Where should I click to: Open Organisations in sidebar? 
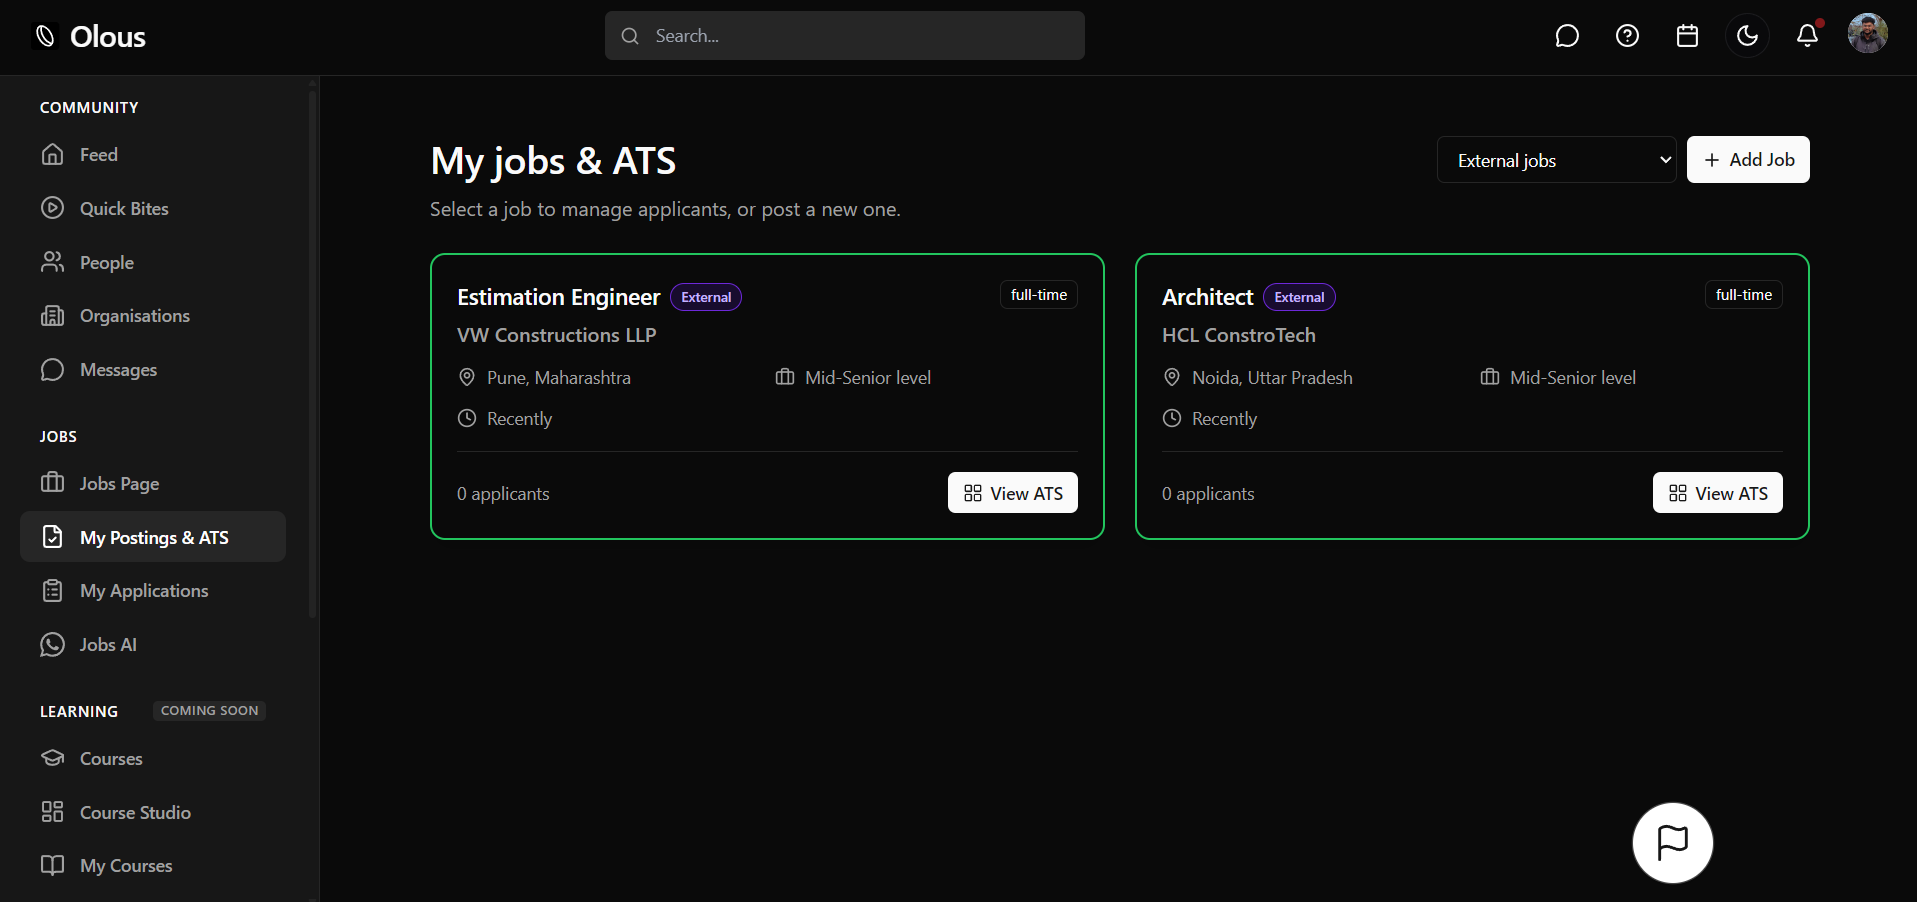(x=153, y=316)
